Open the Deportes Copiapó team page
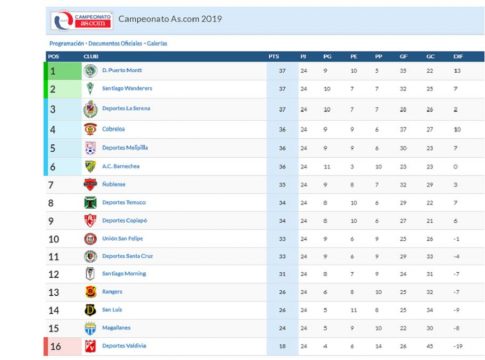This screenshot has height=360, width=485. (124, 220)
